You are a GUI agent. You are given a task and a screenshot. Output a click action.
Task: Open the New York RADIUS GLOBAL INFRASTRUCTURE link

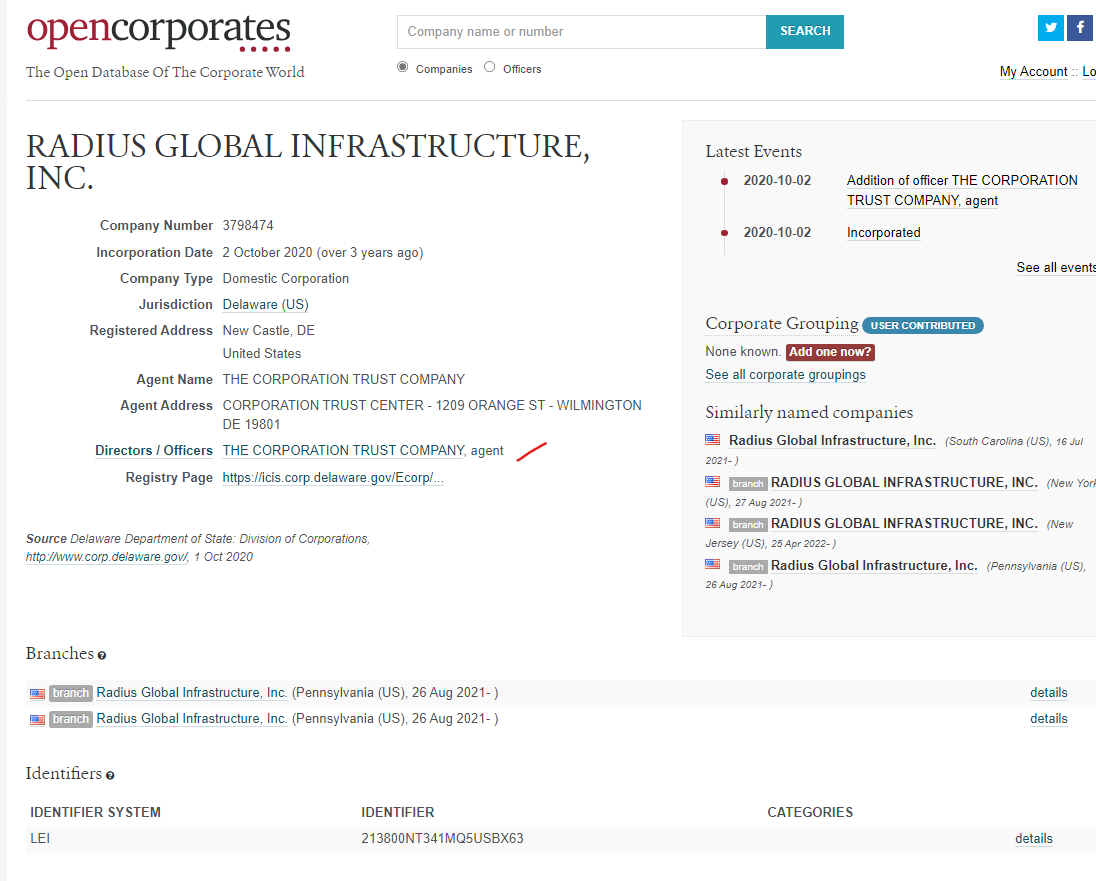[x=904, y=482]
